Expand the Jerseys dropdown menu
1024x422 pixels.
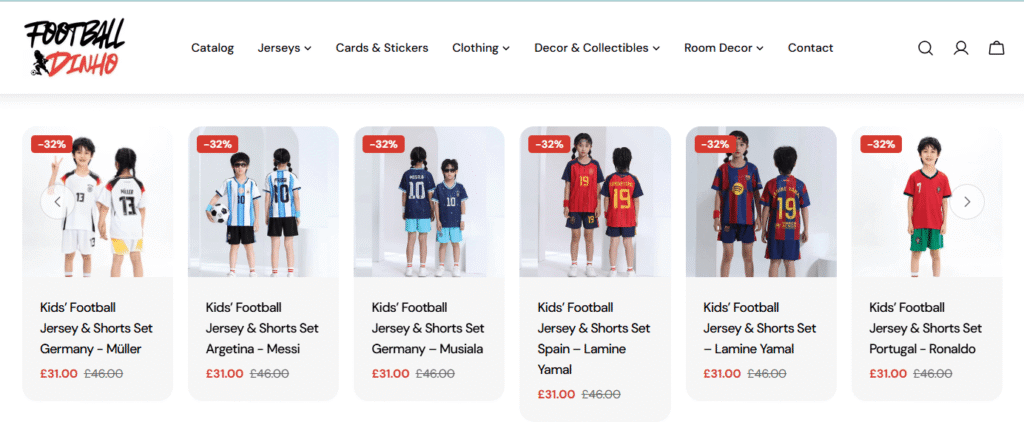(284, 48)
